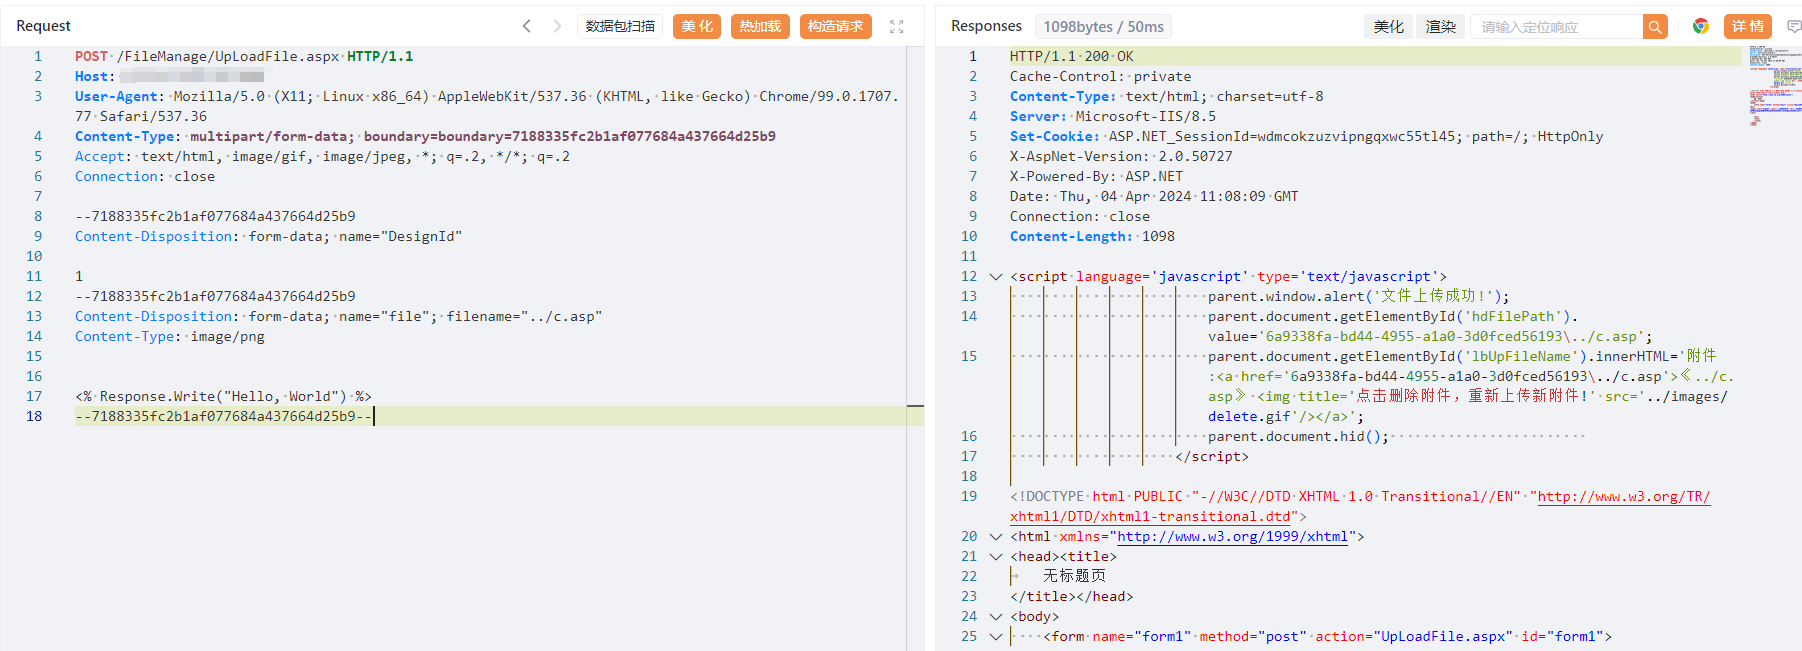Click the Host header line

(x=169, y=77)
